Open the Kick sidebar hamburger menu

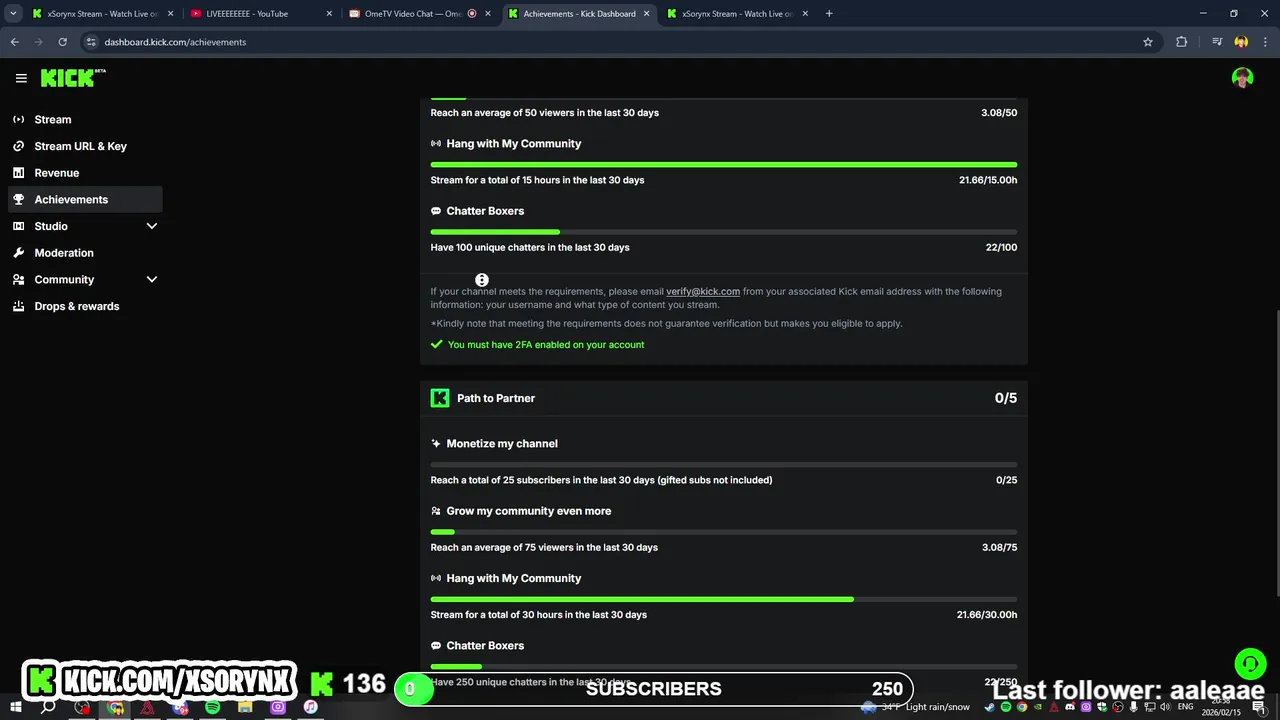point(21,78)
